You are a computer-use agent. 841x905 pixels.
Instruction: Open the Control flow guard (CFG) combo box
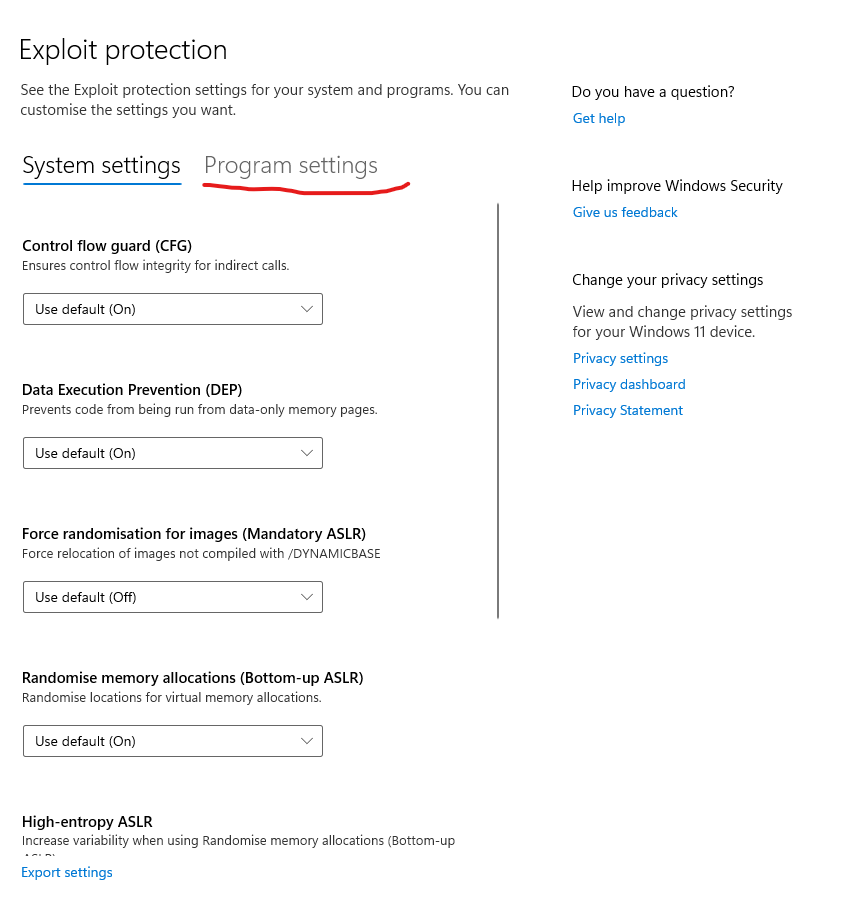[172, 309]
